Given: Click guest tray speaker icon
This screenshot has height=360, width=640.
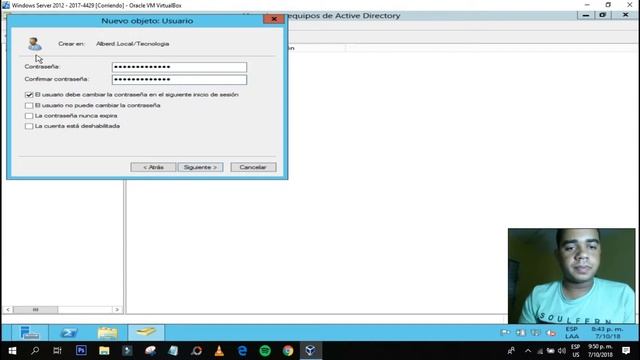Looking at the screenshot, I should (x=551, y=333).
